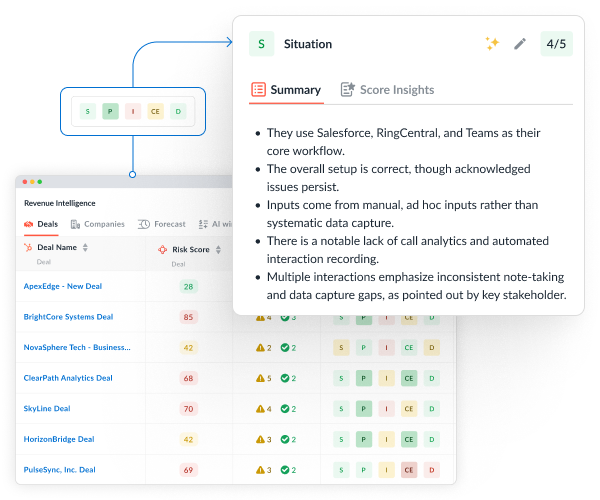600x500 pixels.
Task: Click the S badge in the PulseSync row
Action: click(341, 470)
